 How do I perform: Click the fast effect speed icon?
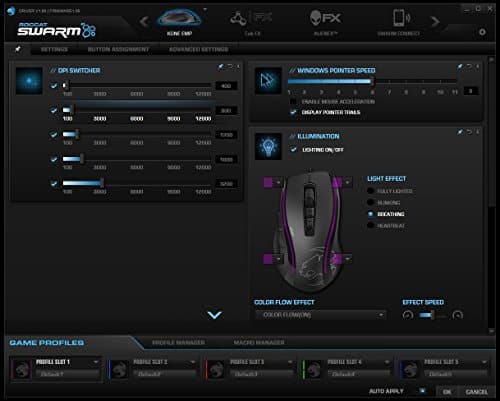pyautogui.click(x=458, y=315)
